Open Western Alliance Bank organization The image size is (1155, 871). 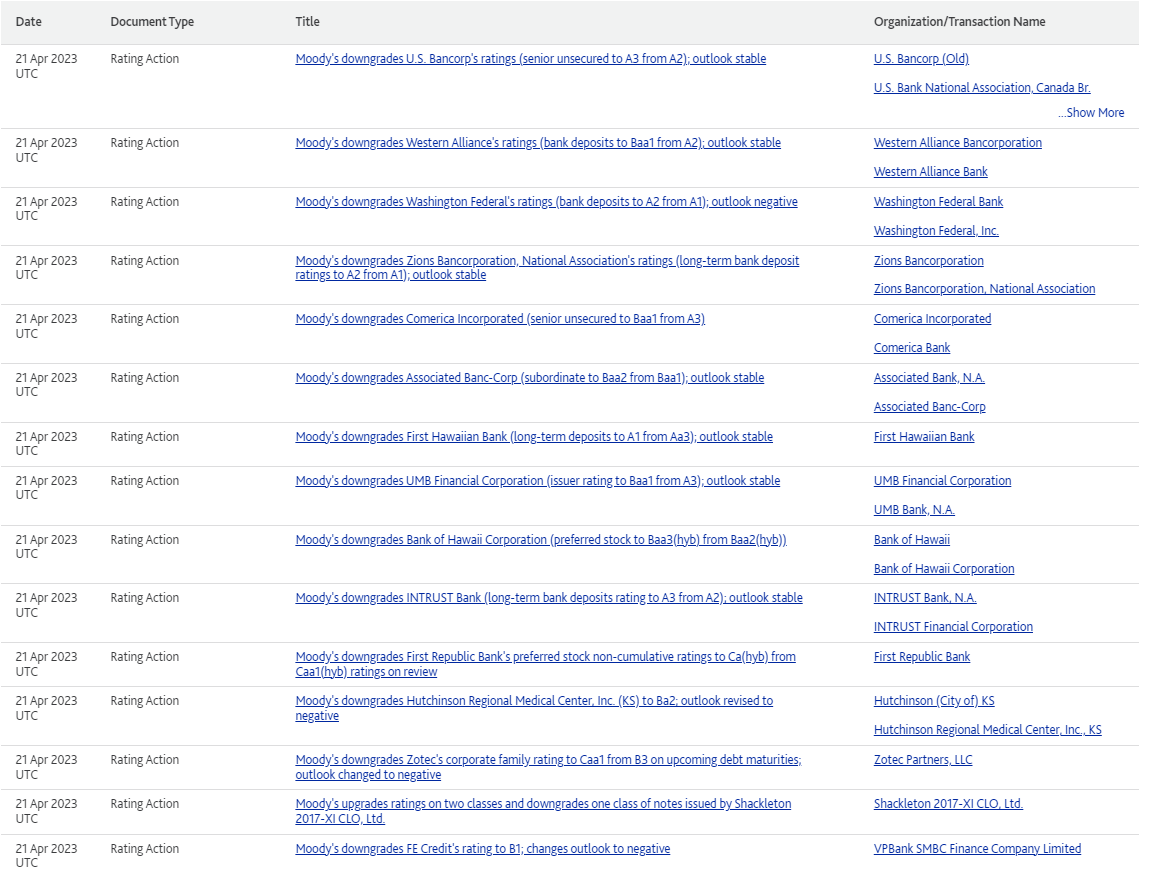point(930,172)
